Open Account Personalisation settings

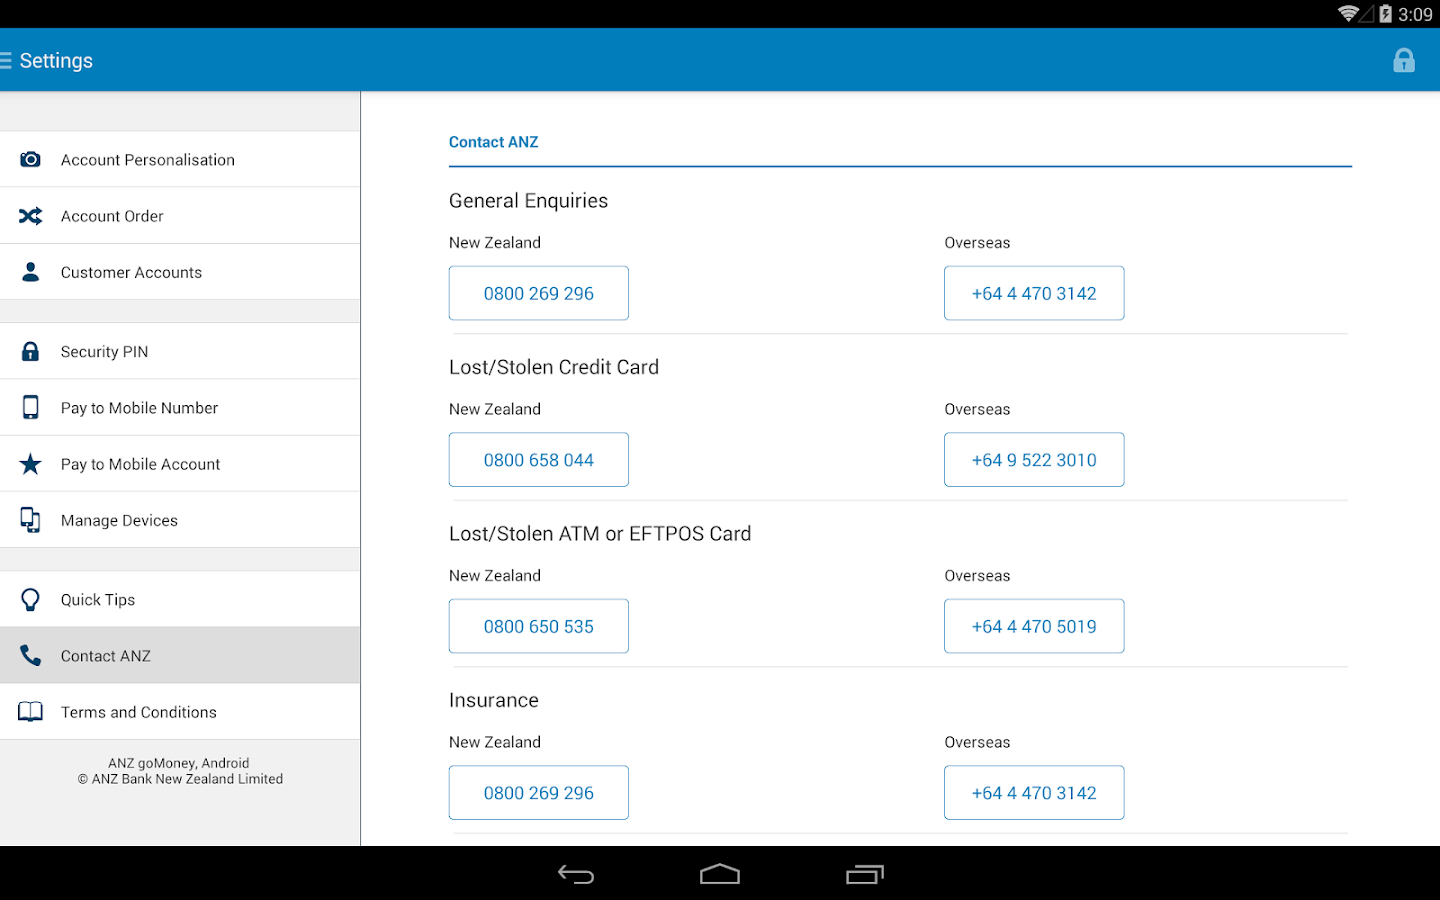click(x=180, y=160)
